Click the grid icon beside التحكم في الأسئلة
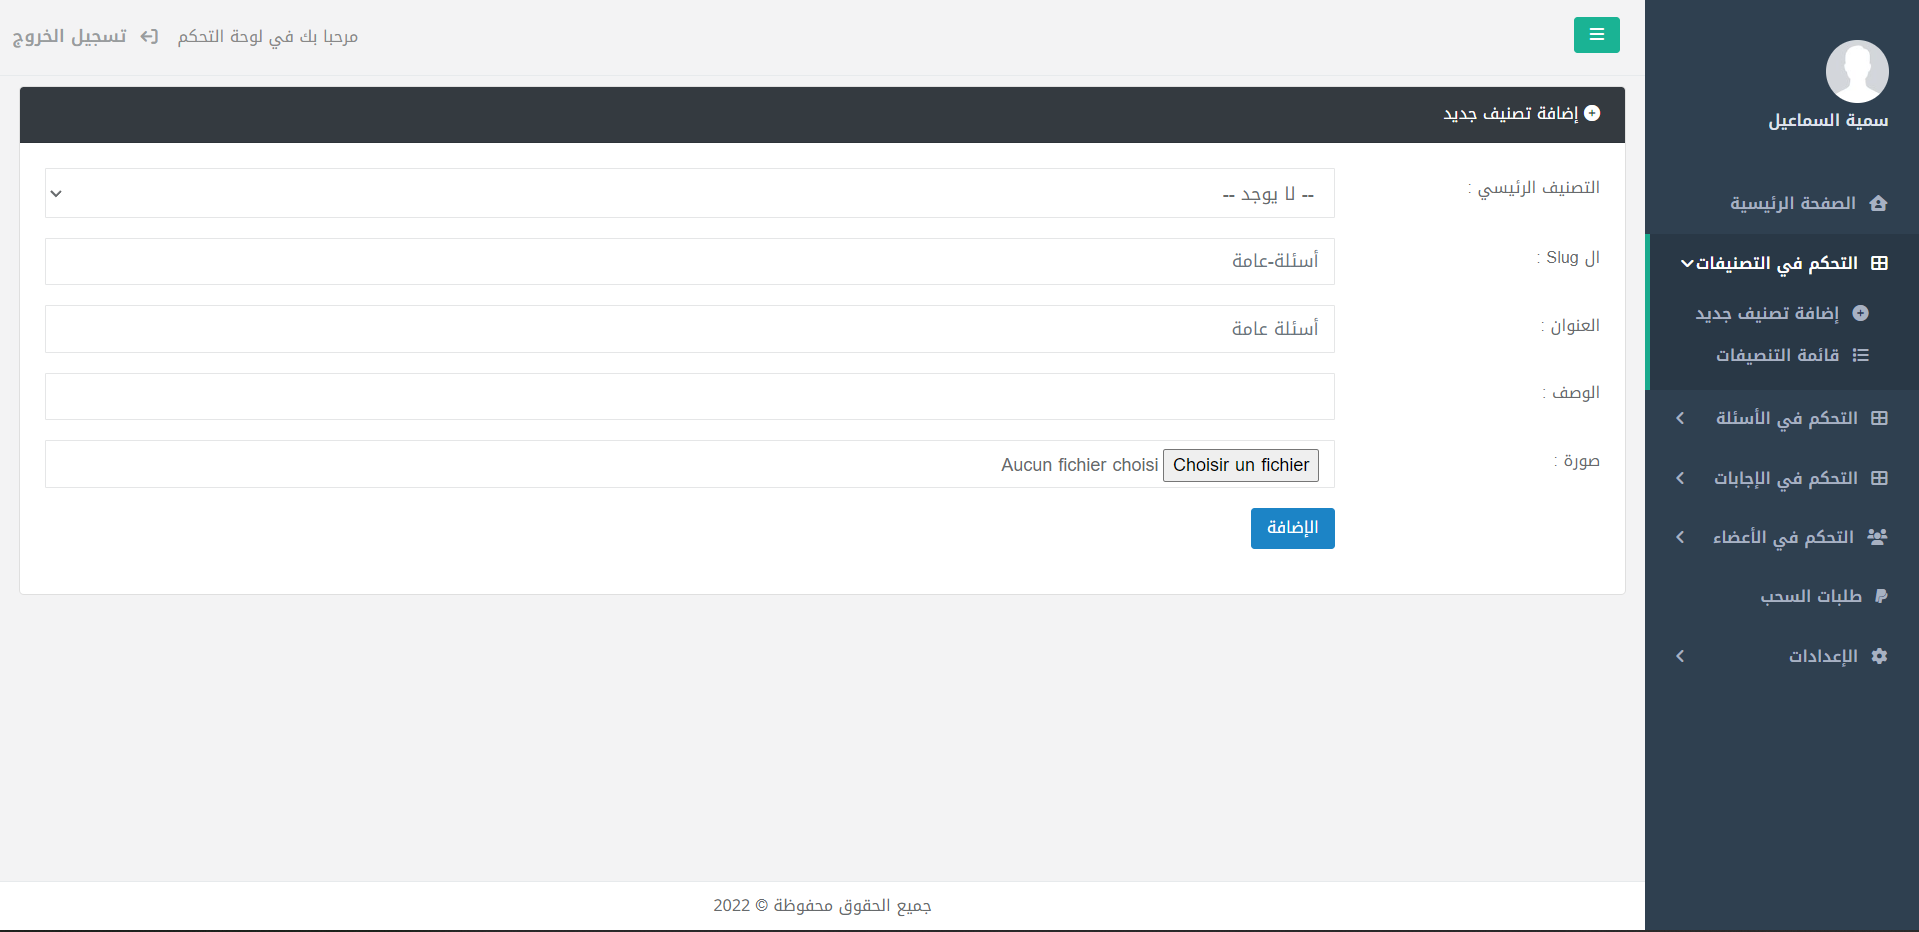The width and height of the screenshot is (1919, 932). point(1879,418)
